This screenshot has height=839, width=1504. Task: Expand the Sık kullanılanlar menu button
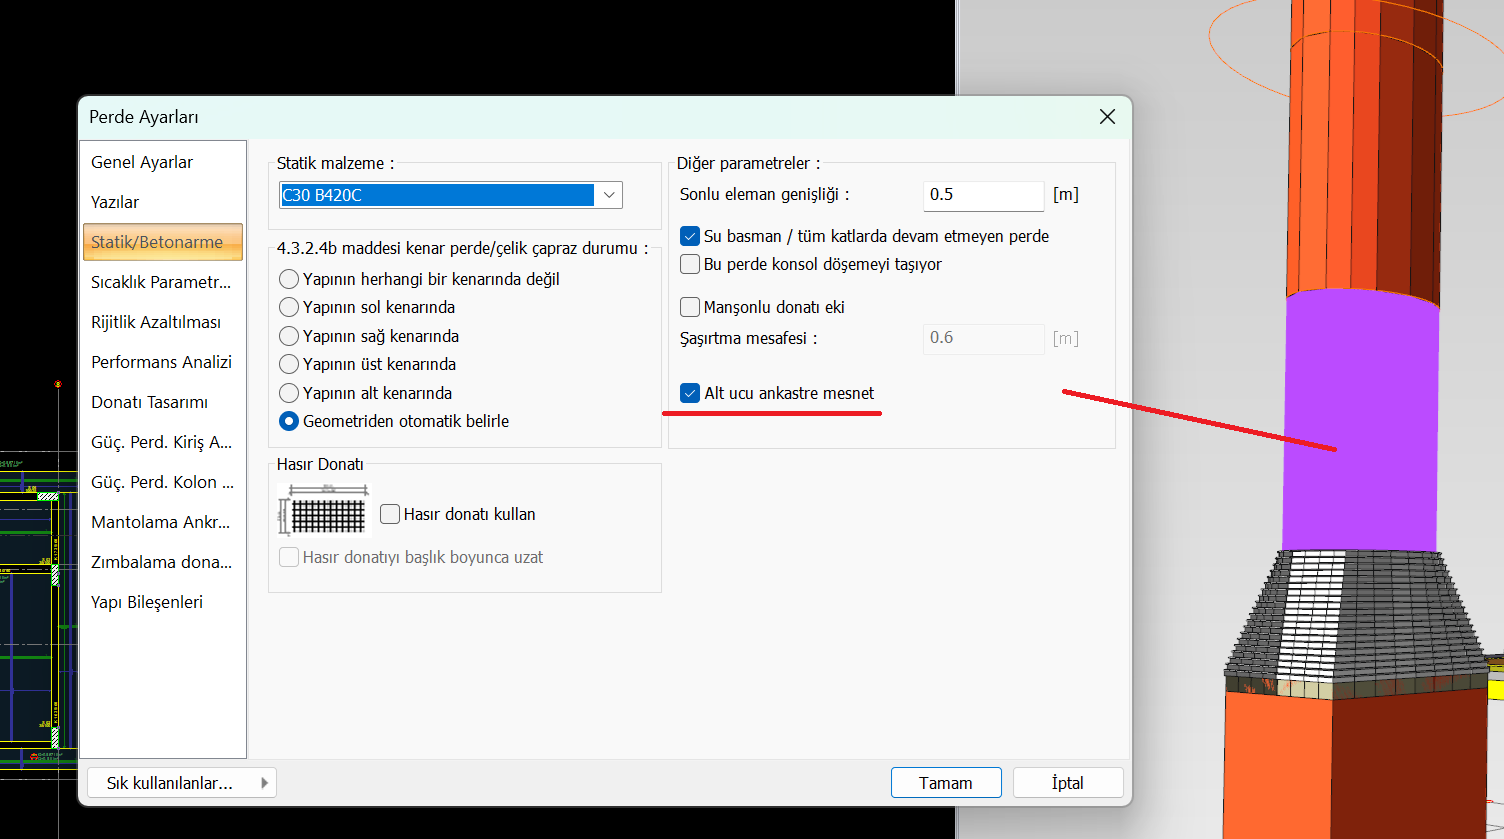[x=181, y=783]
